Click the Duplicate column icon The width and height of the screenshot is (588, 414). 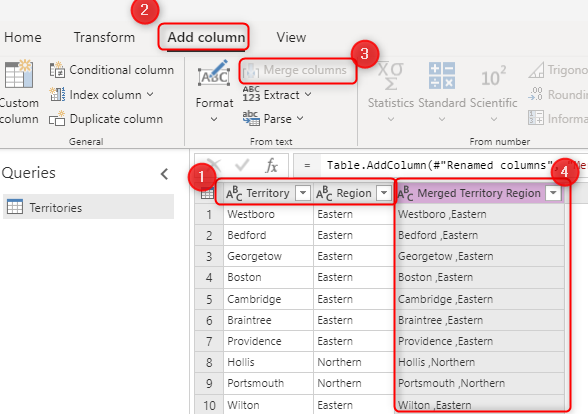pos(57,119)
